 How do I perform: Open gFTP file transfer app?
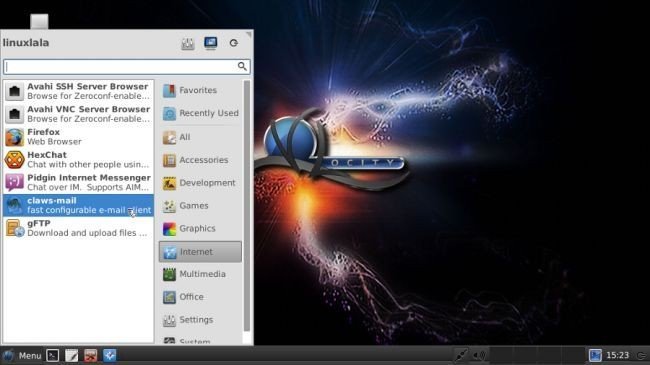click(78, 228)
